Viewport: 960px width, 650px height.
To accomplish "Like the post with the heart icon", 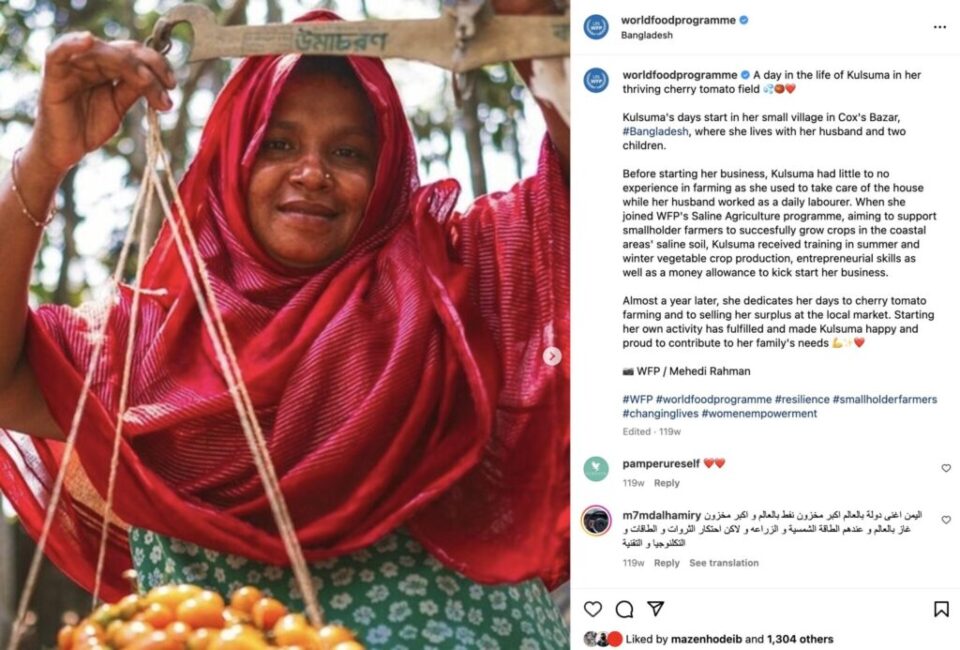I will (593, 609).
